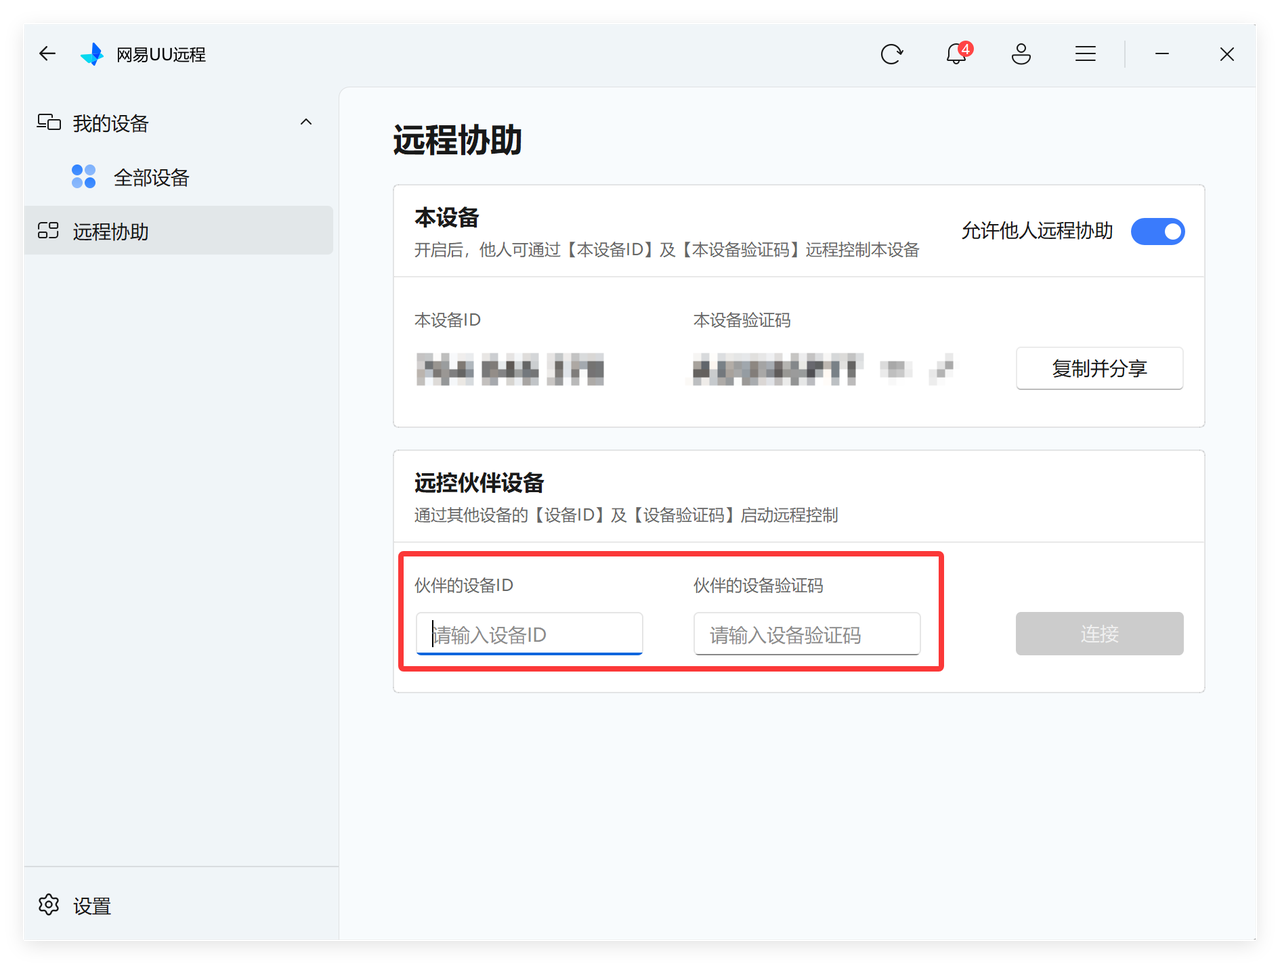Open notifications bell with badge 4
The image size is (1280, 964).
tap(957, 53)
